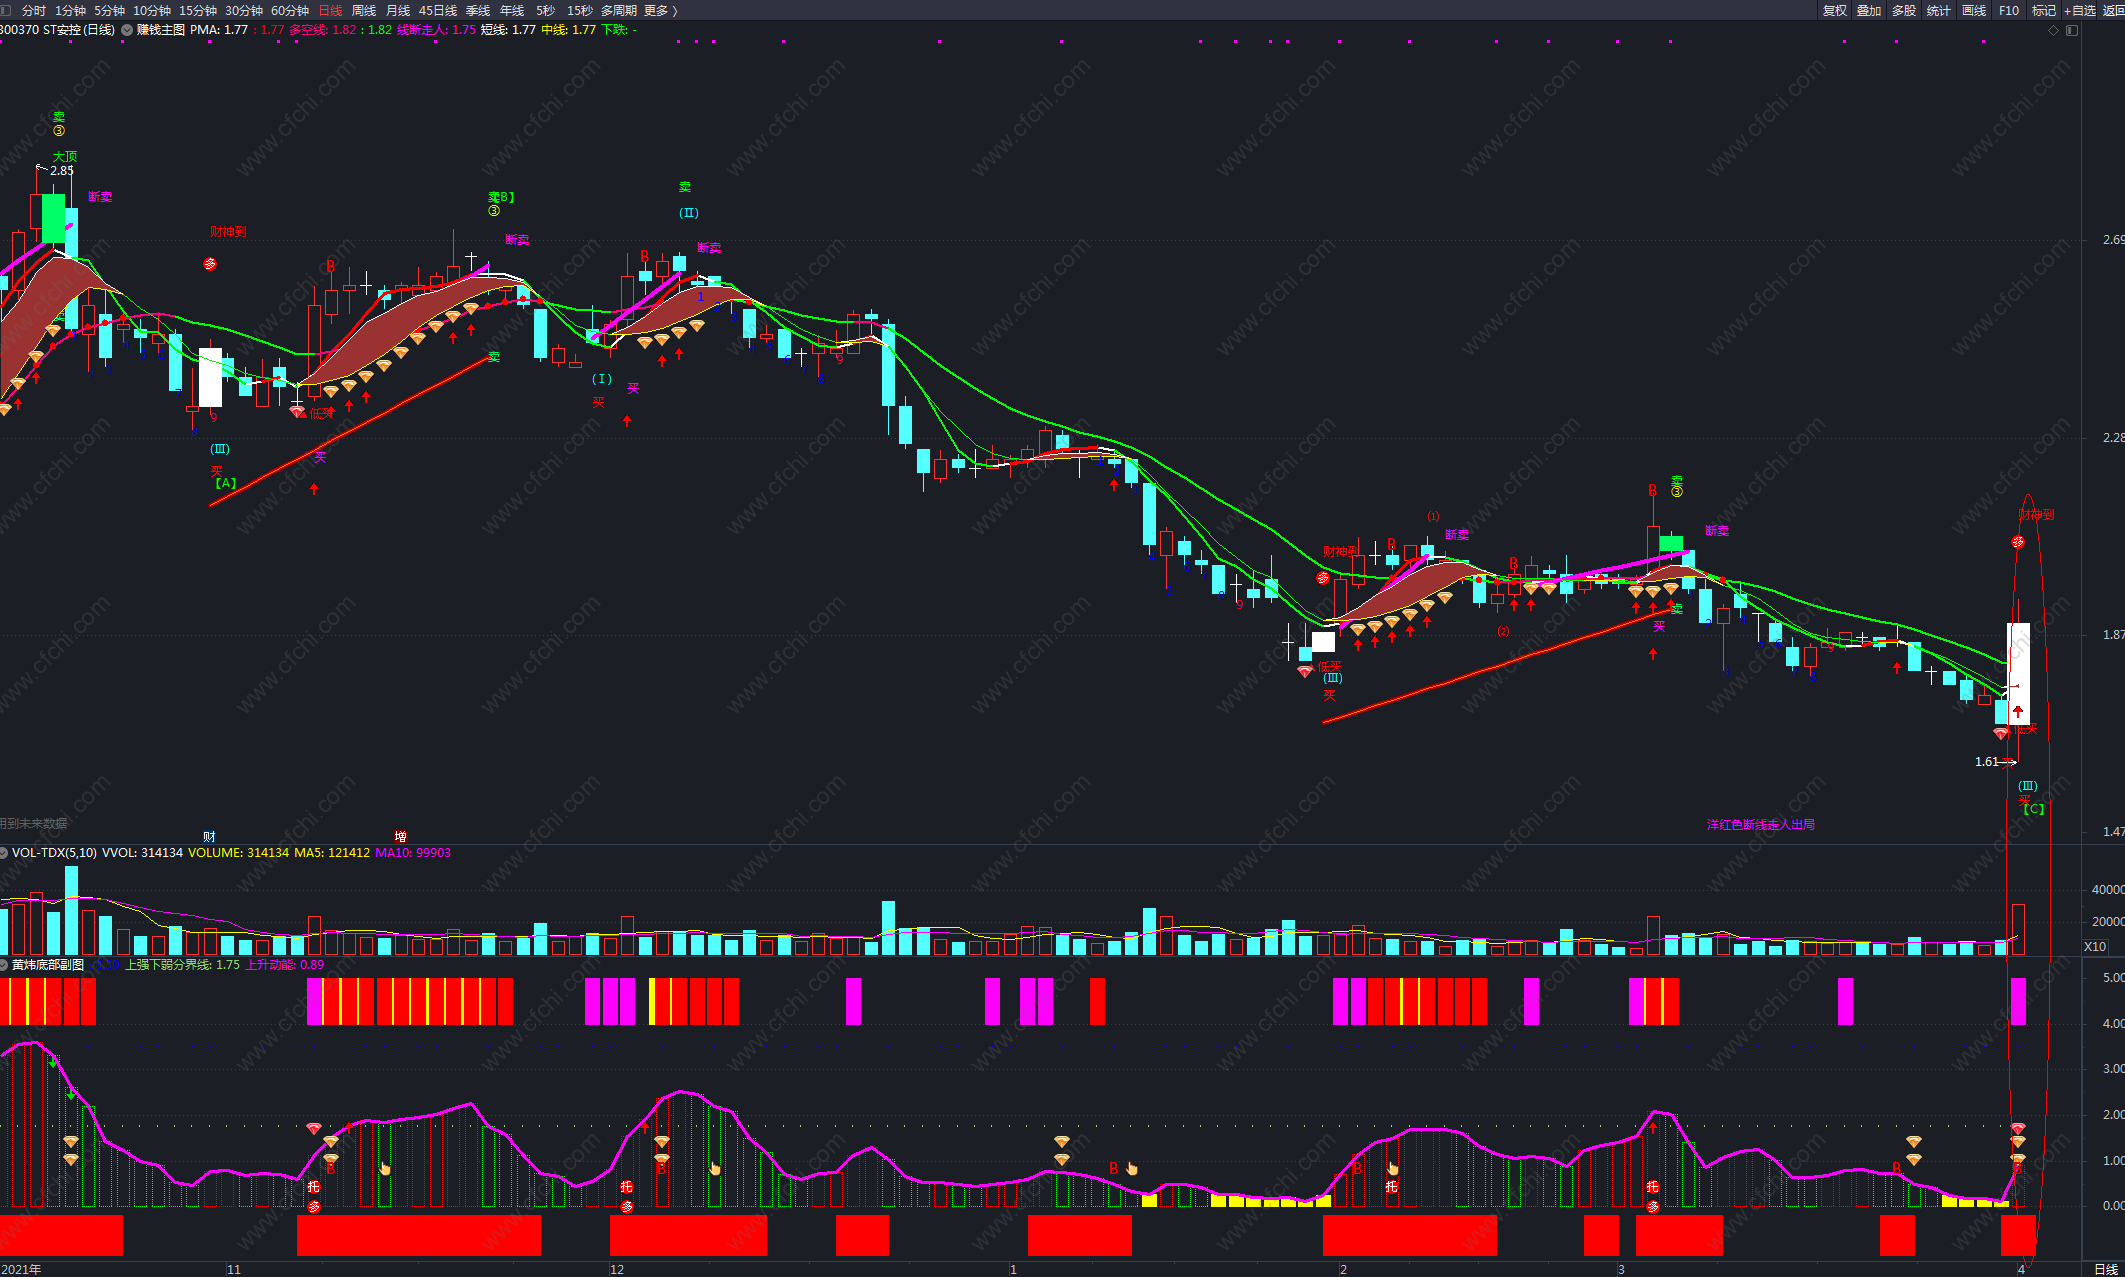2125x1277 pixels.
Task: Click the X10 volume scale label
Action: pyautogui.click(x=2095, y=946)
